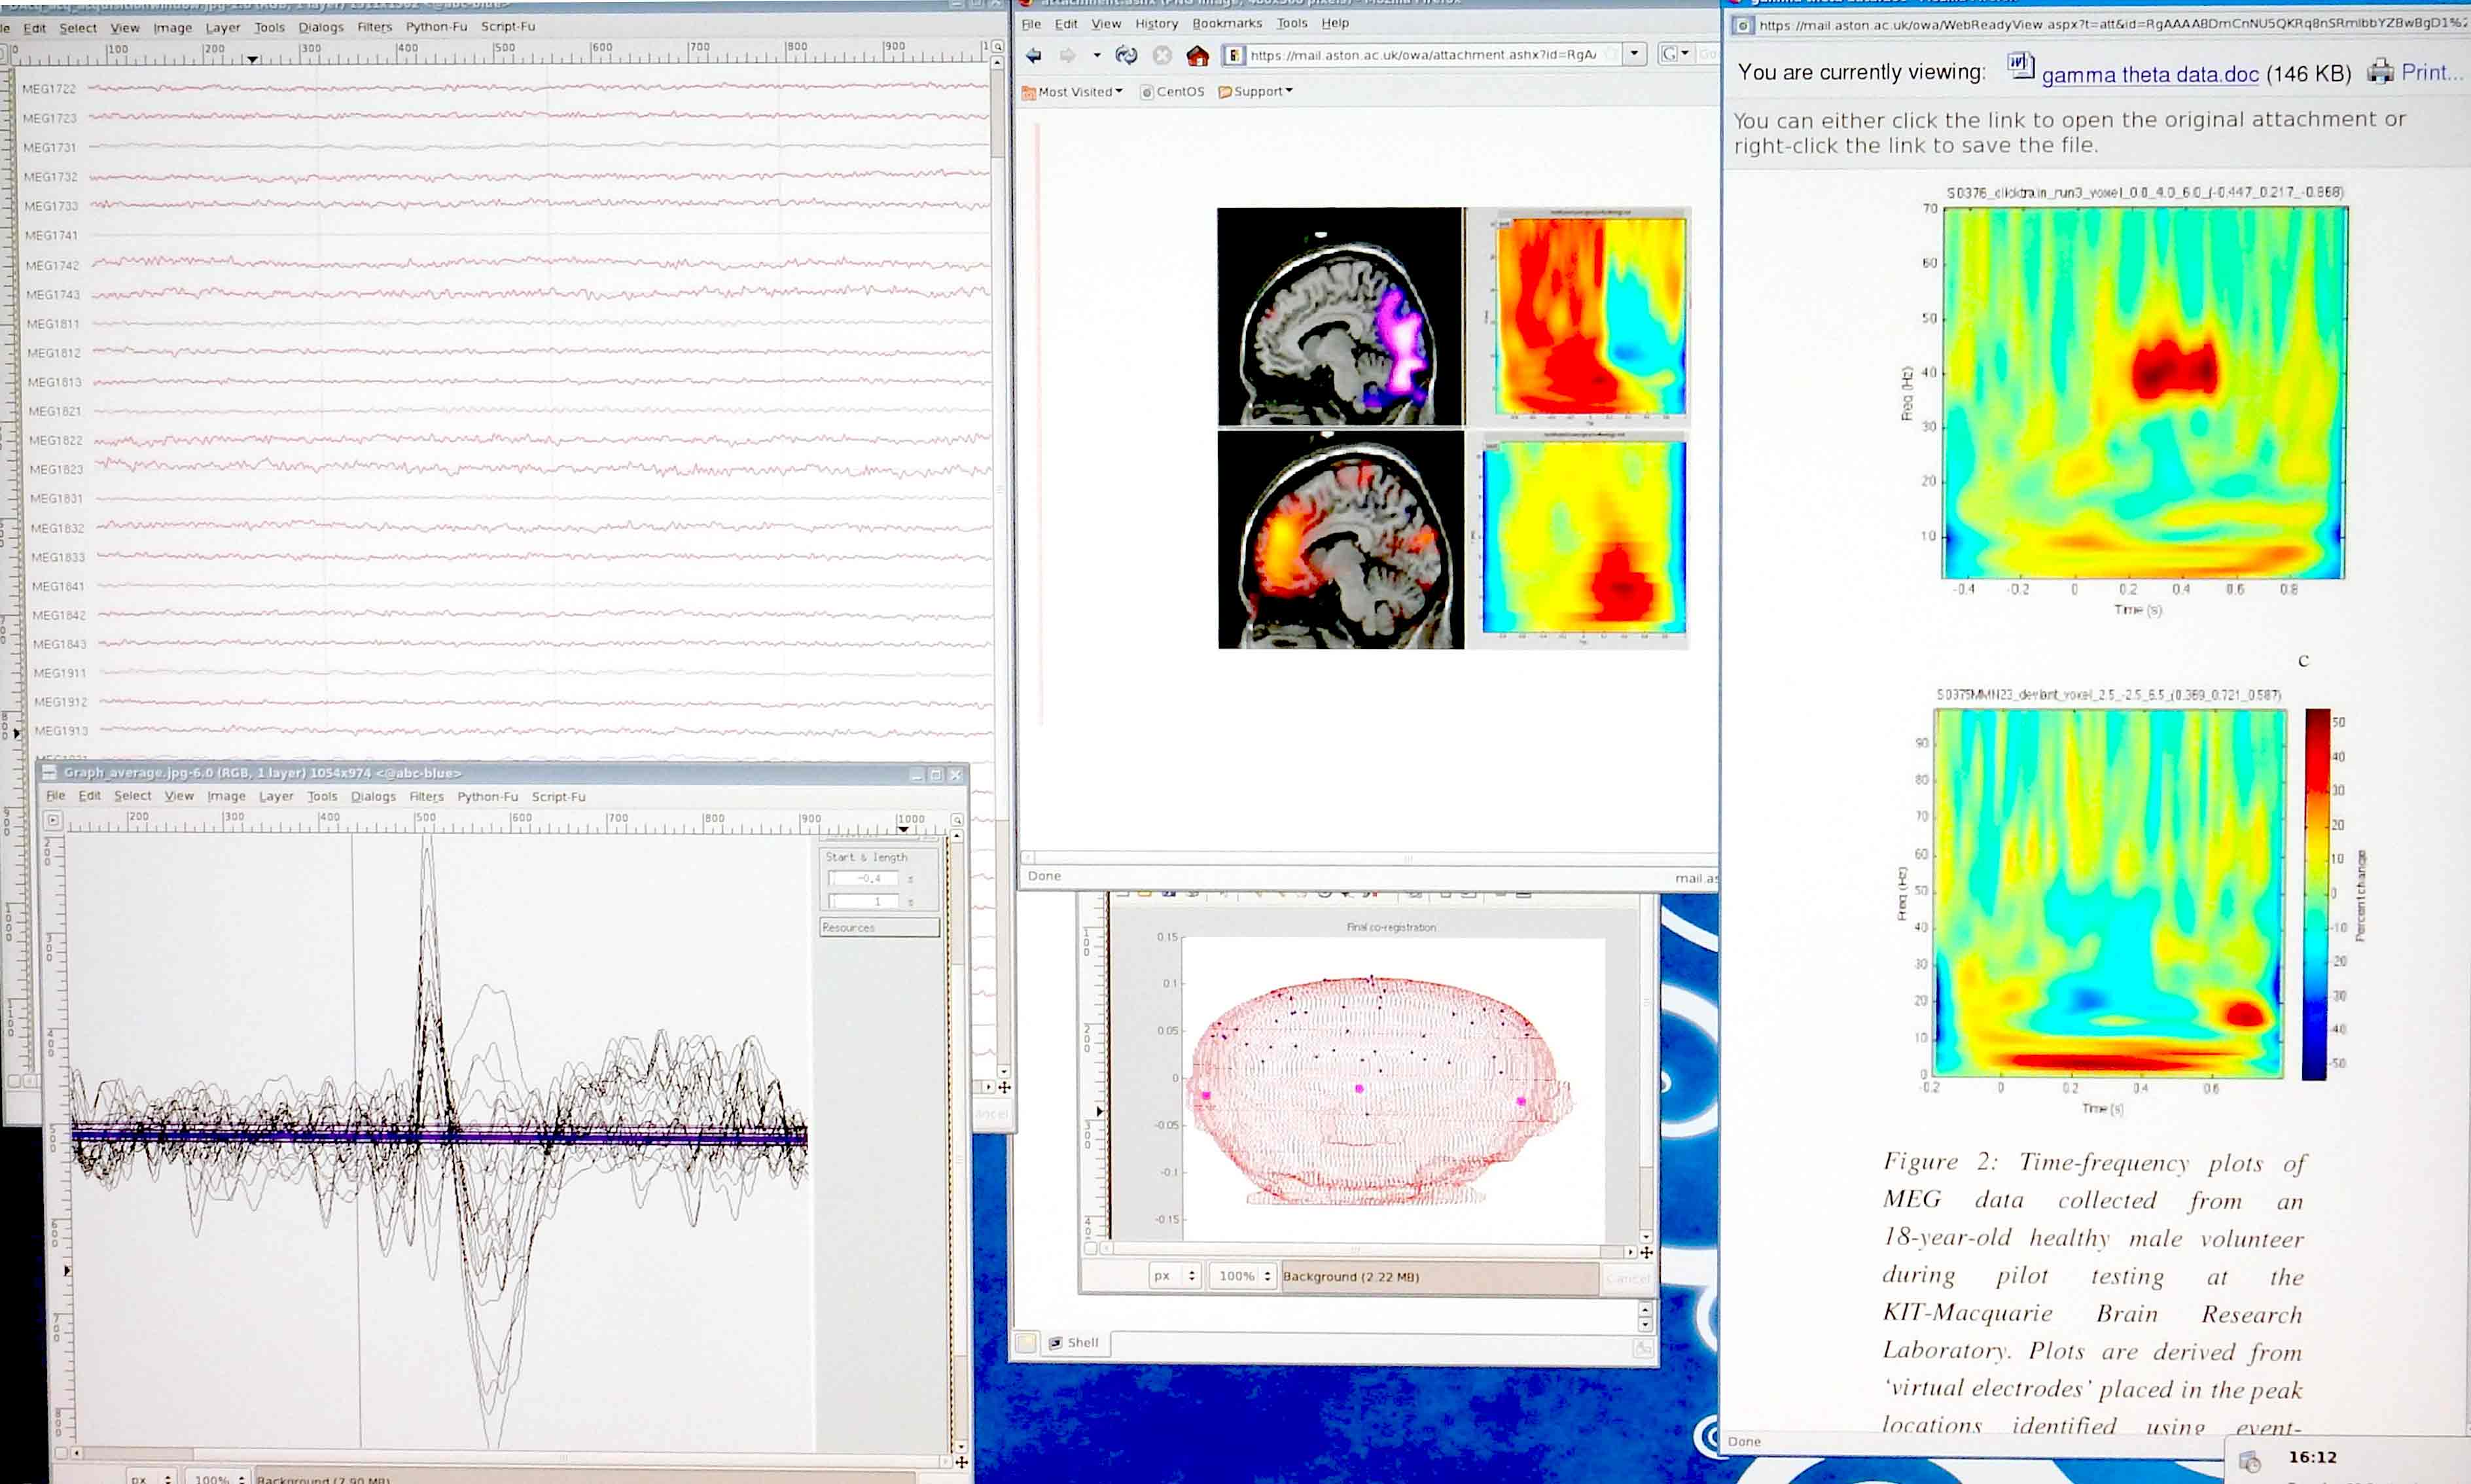Open the Python-Fu menu in the Graph_average window
Image resolution: width=2471 pixels, height=1484 pixels.
(487, 797)
